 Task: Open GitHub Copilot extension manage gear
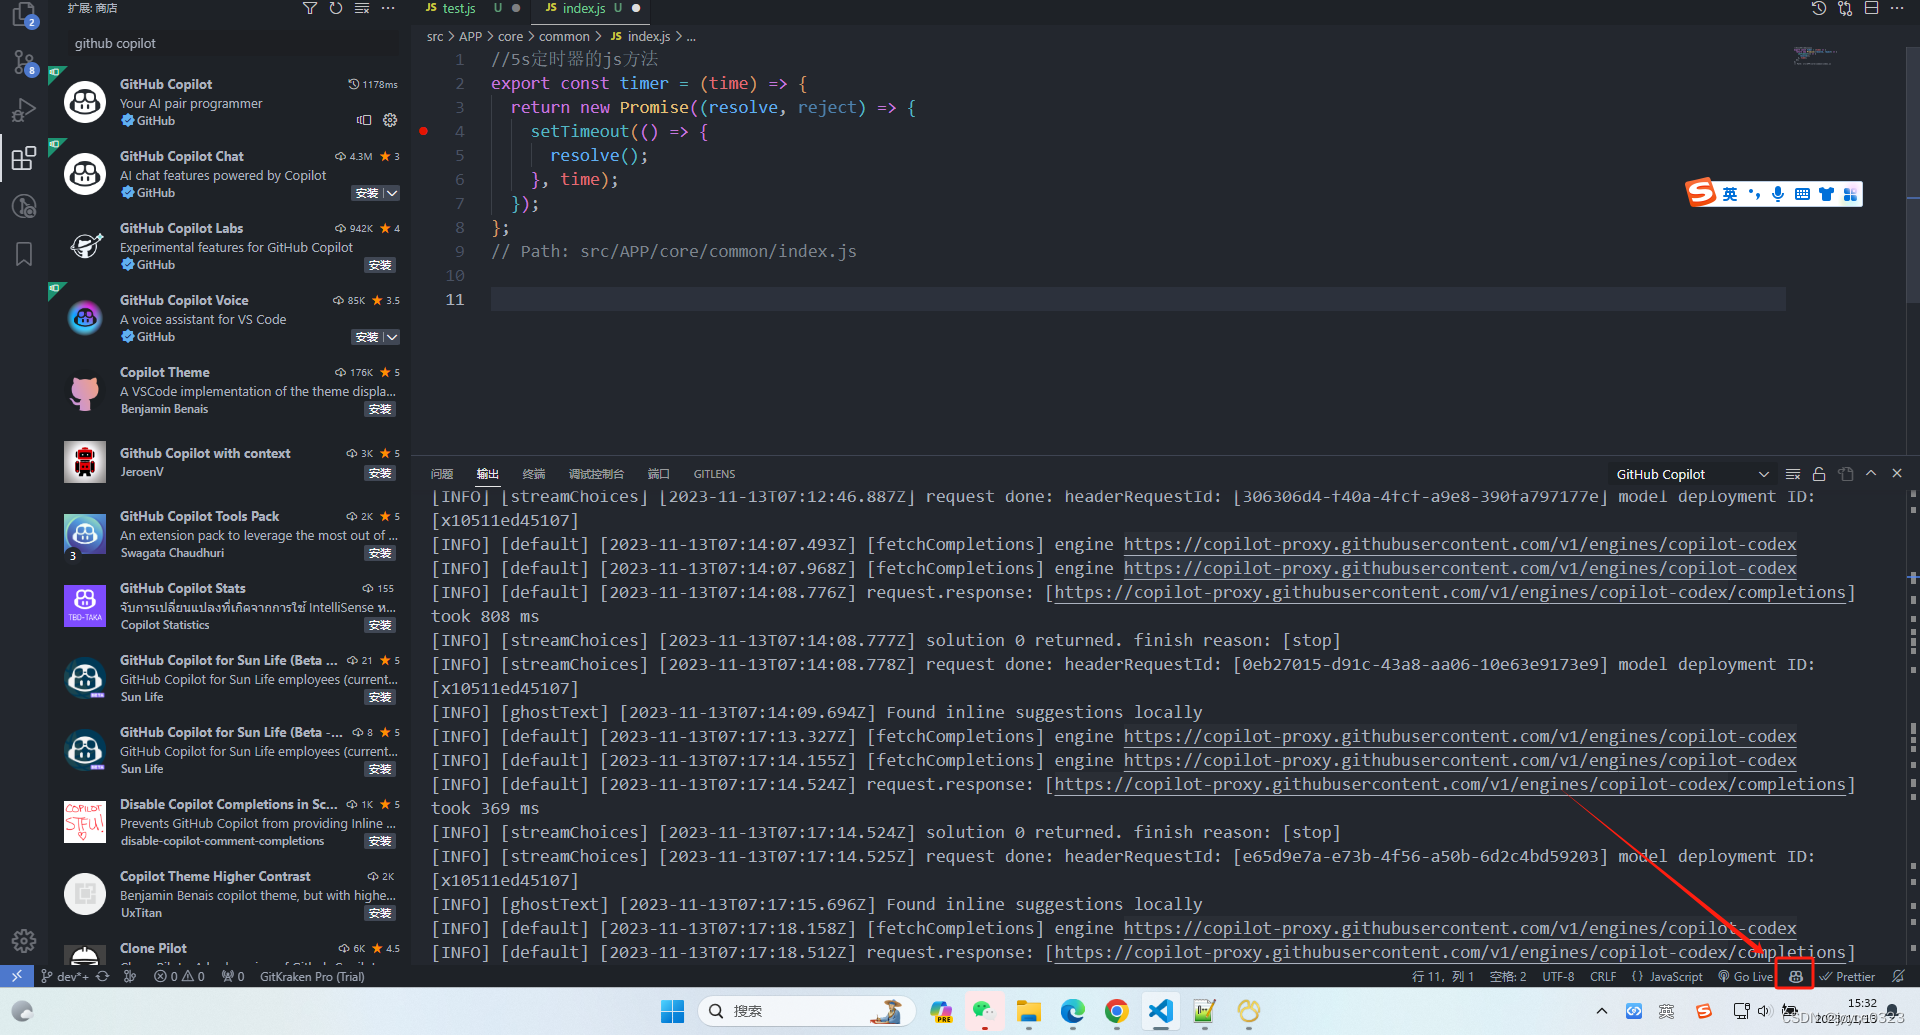(390, 120)
